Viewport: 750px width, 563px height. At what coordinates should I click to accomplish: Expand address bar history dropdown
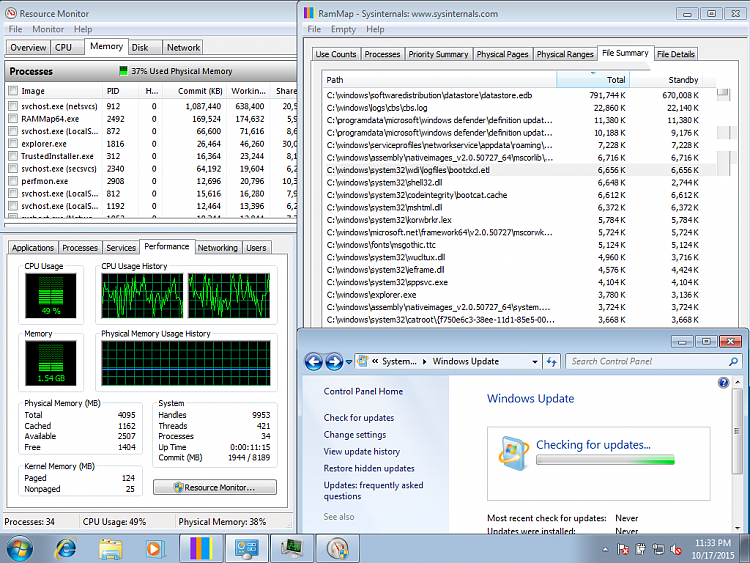pos(535,362)
